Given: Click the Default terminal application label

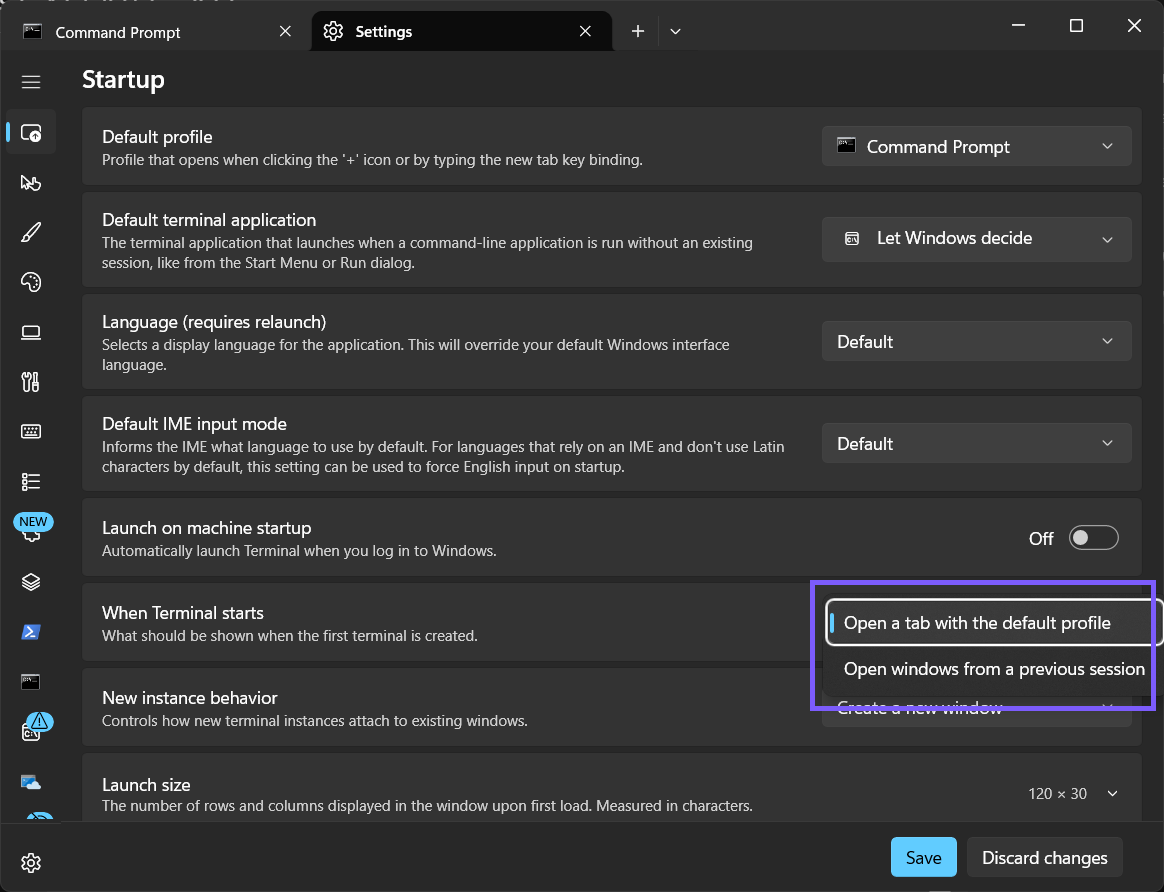Looking at the screenshot, I should [209, 220].
